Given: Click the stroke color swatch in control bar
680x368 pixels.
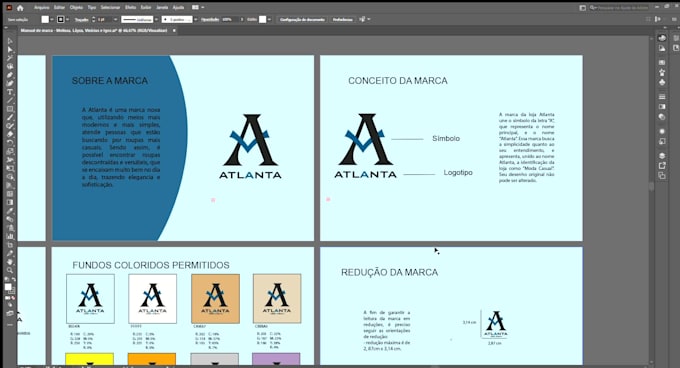Looking at the screenshot, I should click(x=61, y=20).
